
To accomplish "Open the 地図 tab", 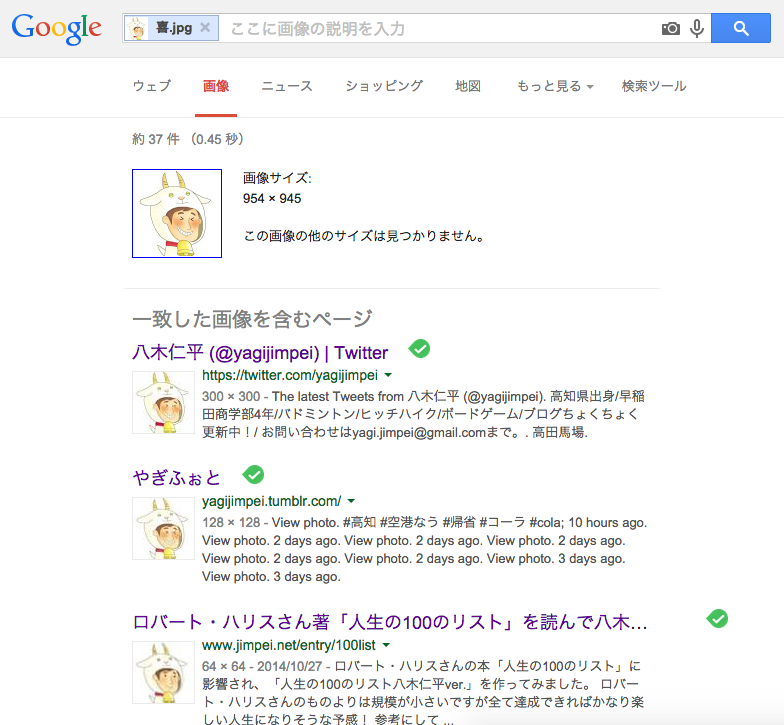I will [468, 86].
